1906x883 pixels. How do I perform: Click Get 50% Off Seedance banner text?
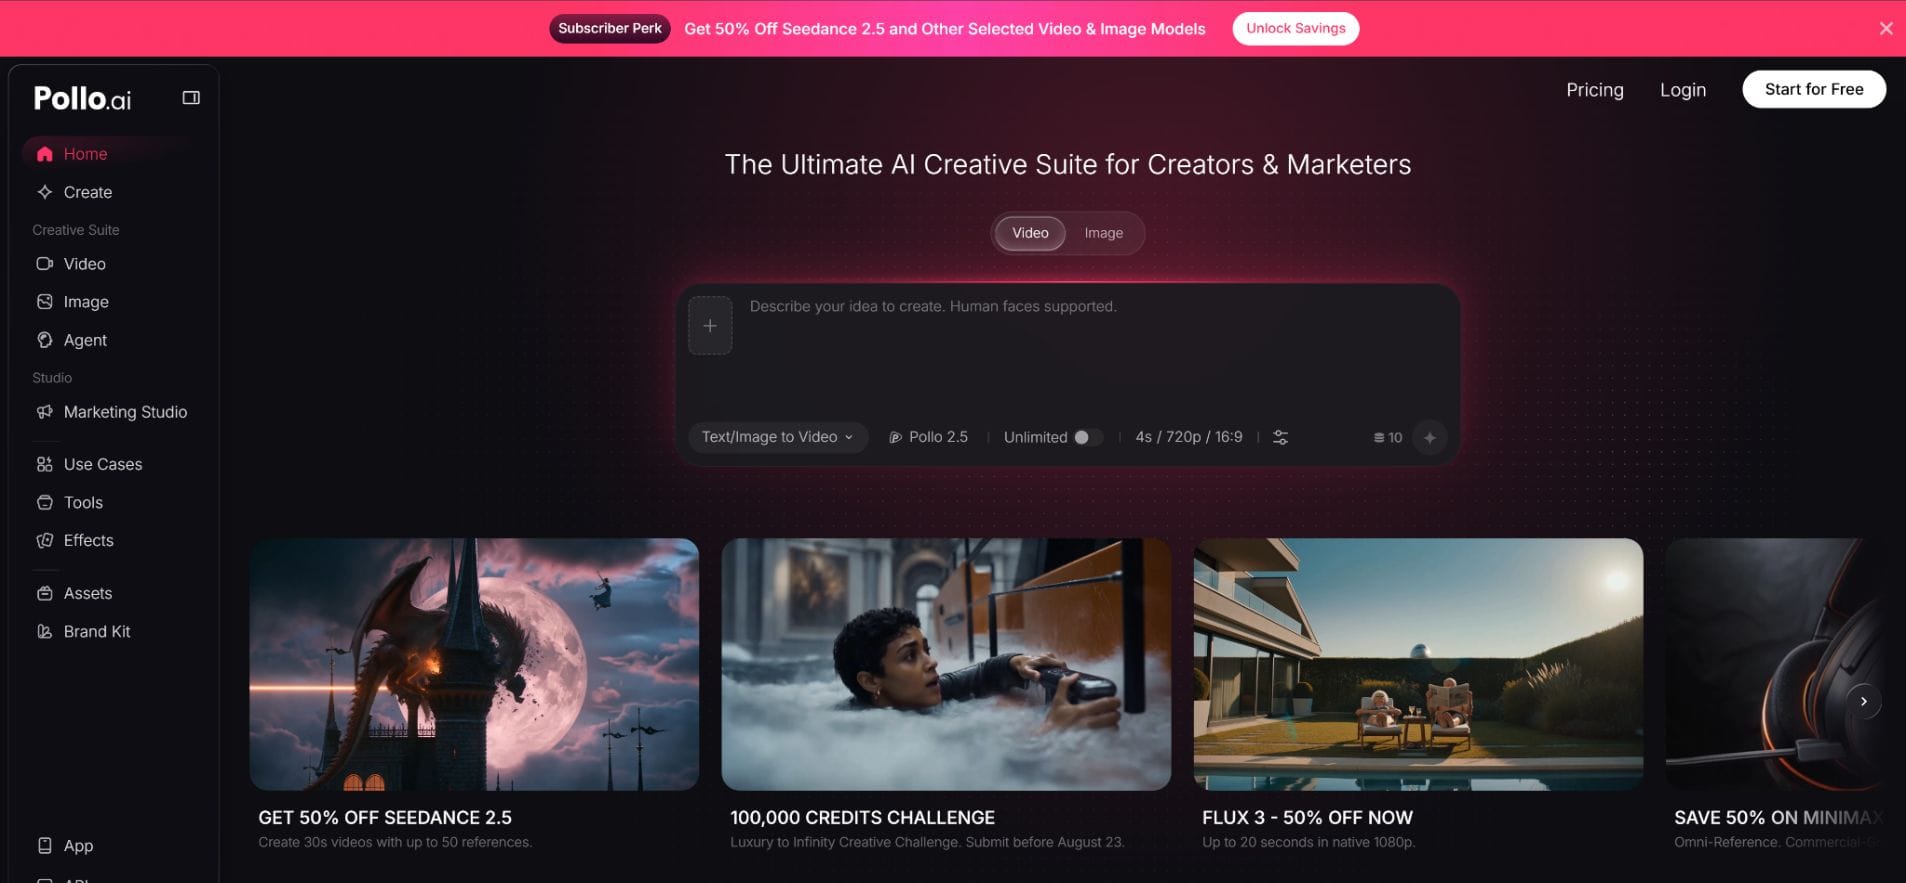click(x=945, y=29)
